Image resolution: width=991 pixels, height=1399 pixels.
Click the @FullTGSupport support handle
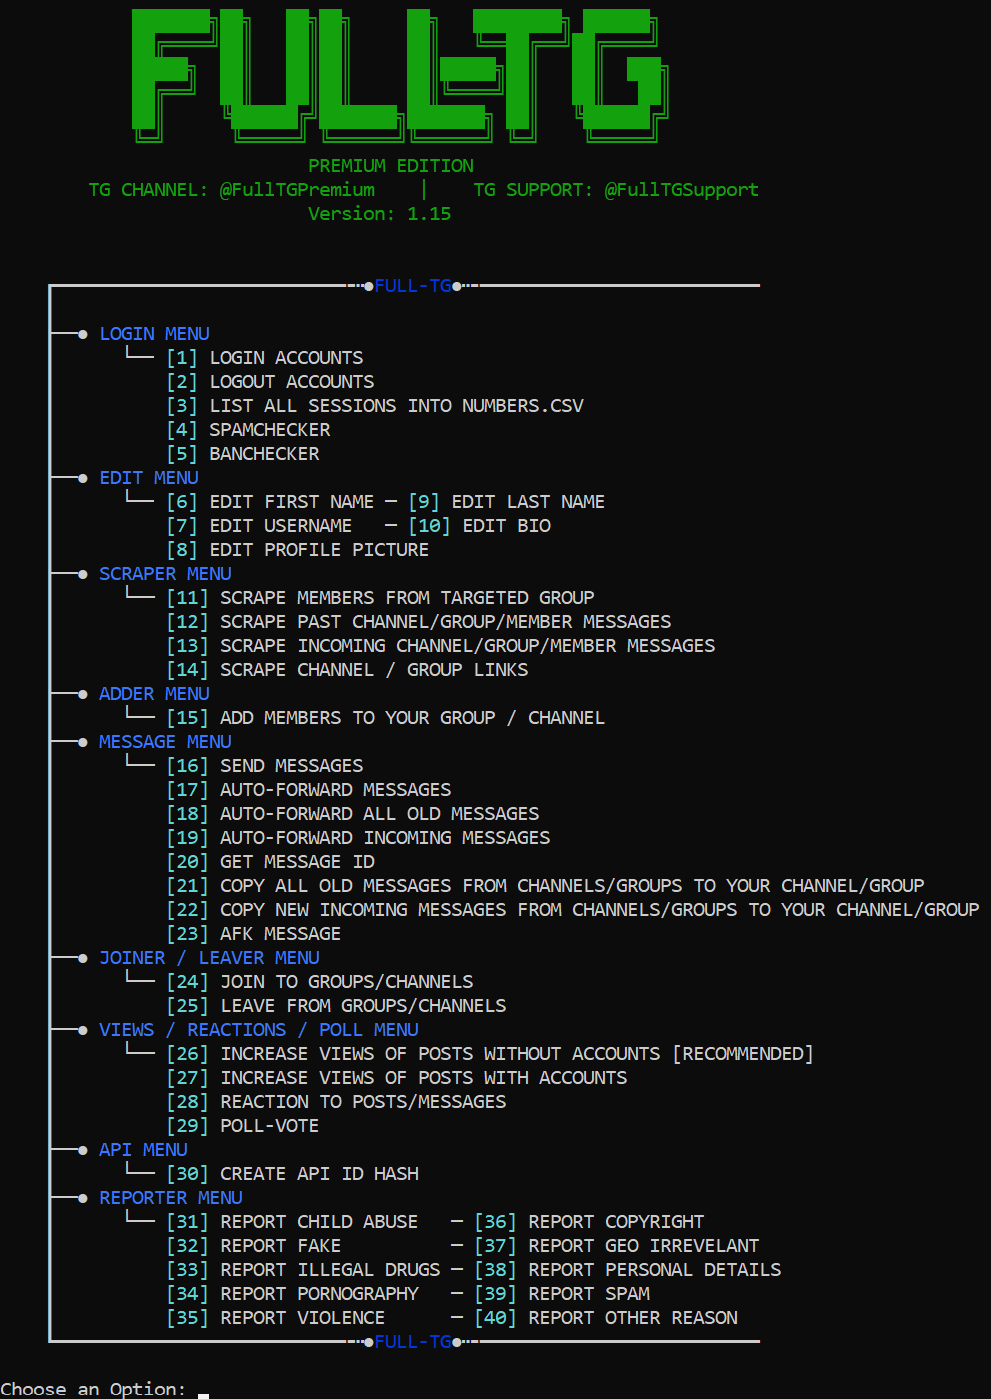pos(682,190)
